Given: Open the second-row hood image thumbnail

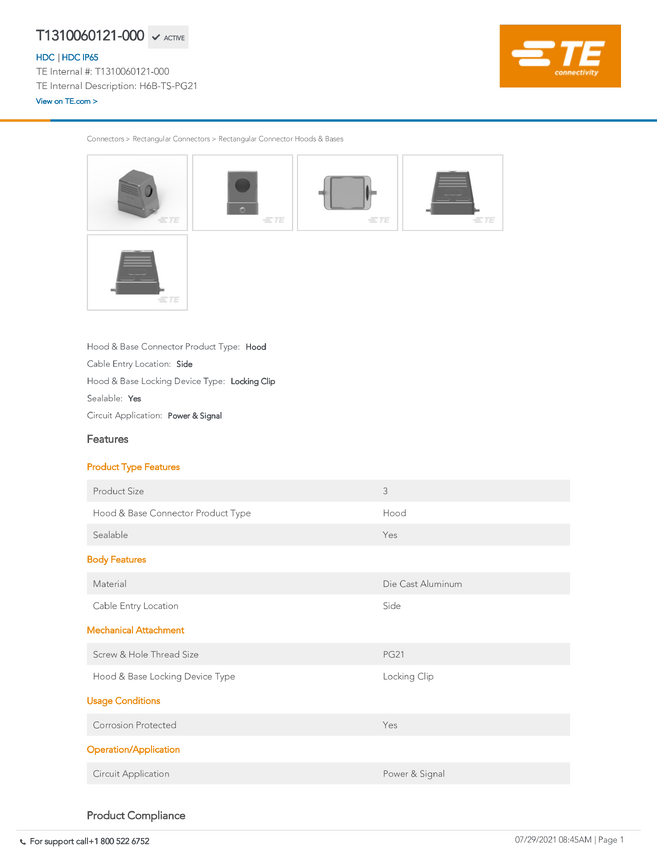Looking at the screenshot, I should [137, 272].
